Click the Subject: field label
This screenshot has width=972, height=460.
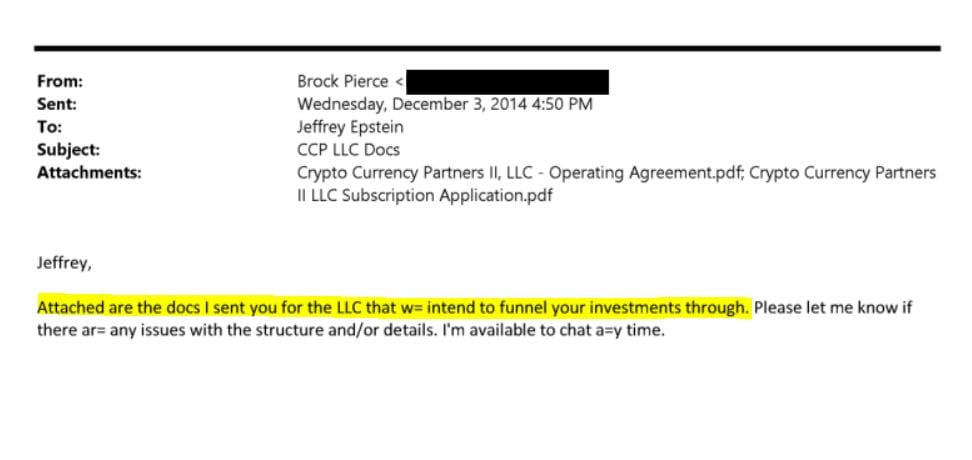[68, 150]
